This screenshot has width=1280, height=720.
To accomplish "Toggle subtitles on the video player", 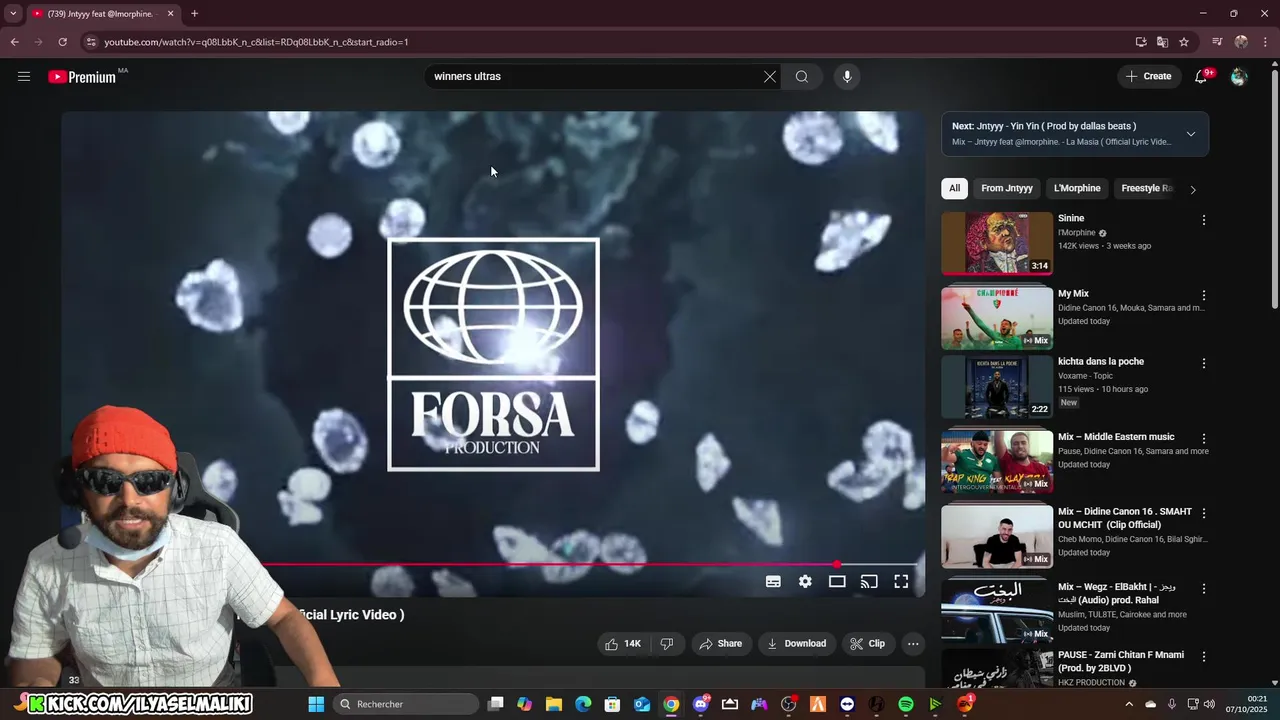I will (x=773, y=581).
